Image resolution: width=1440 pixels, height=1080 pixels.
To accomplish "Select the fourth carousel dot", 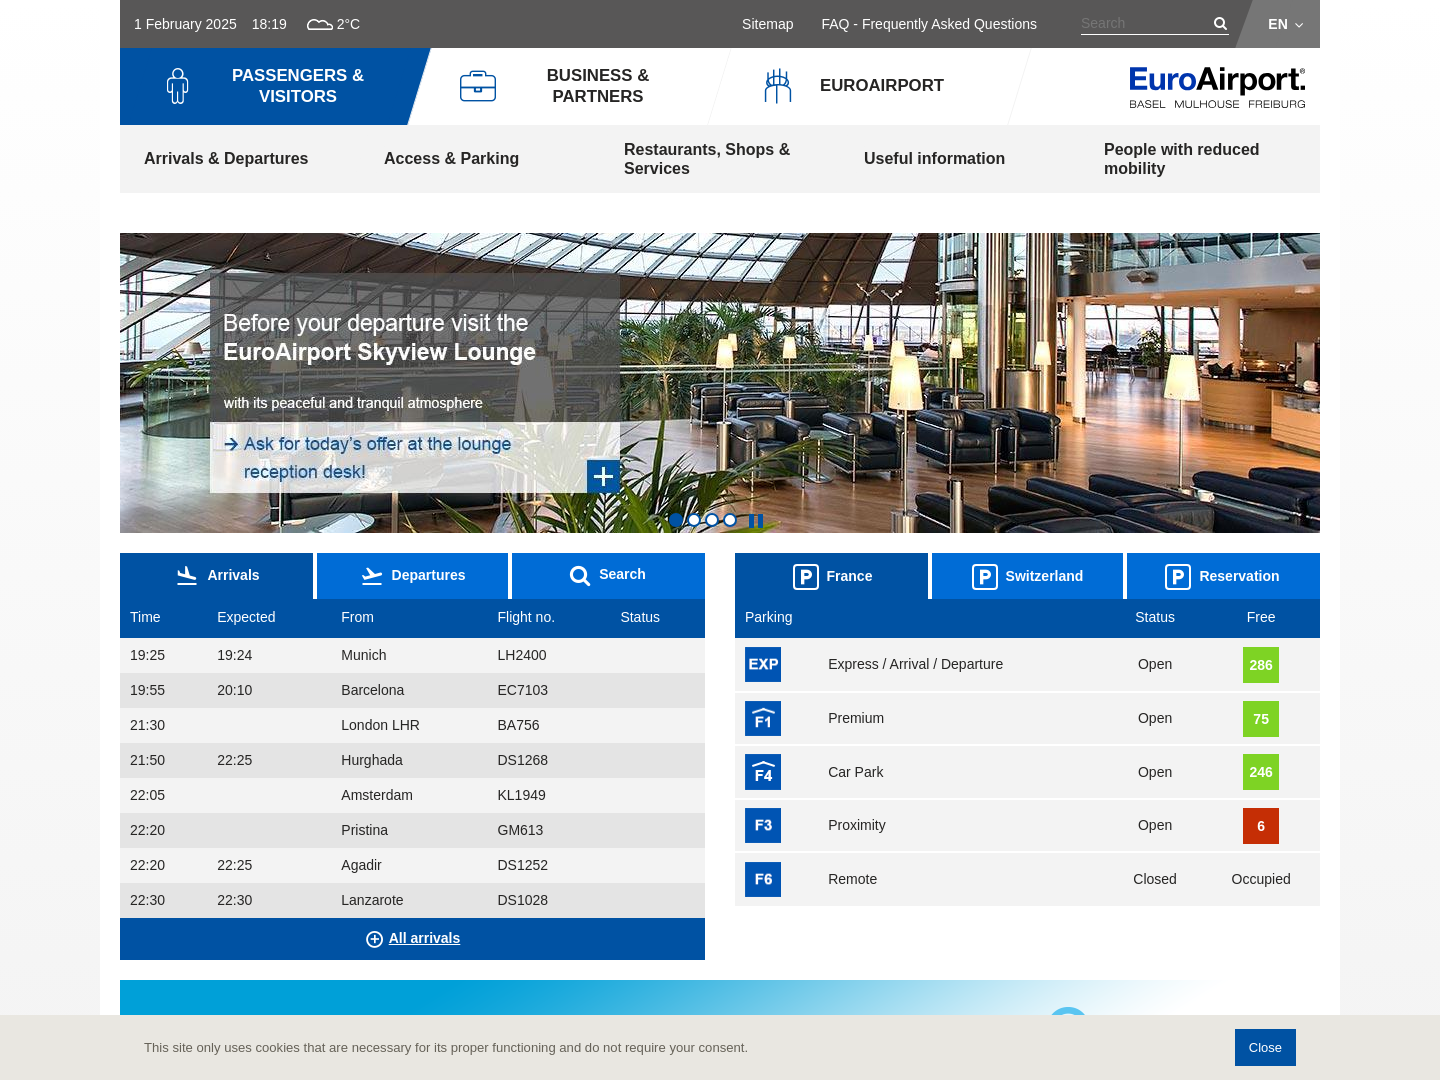I will [730, 520].
